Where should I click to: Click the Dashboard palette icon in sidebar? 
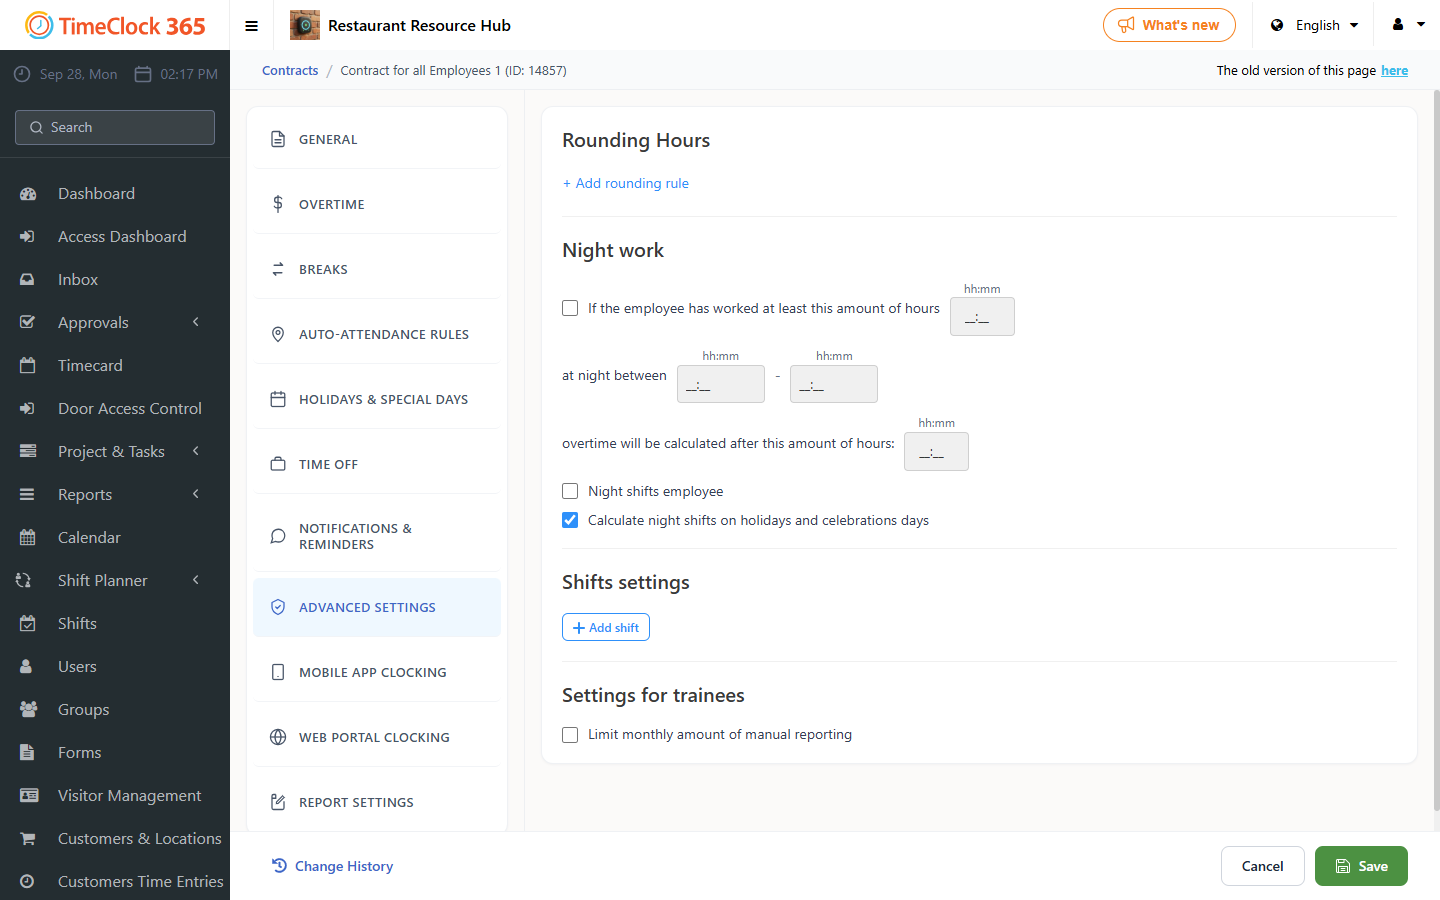tap(28, 194)
